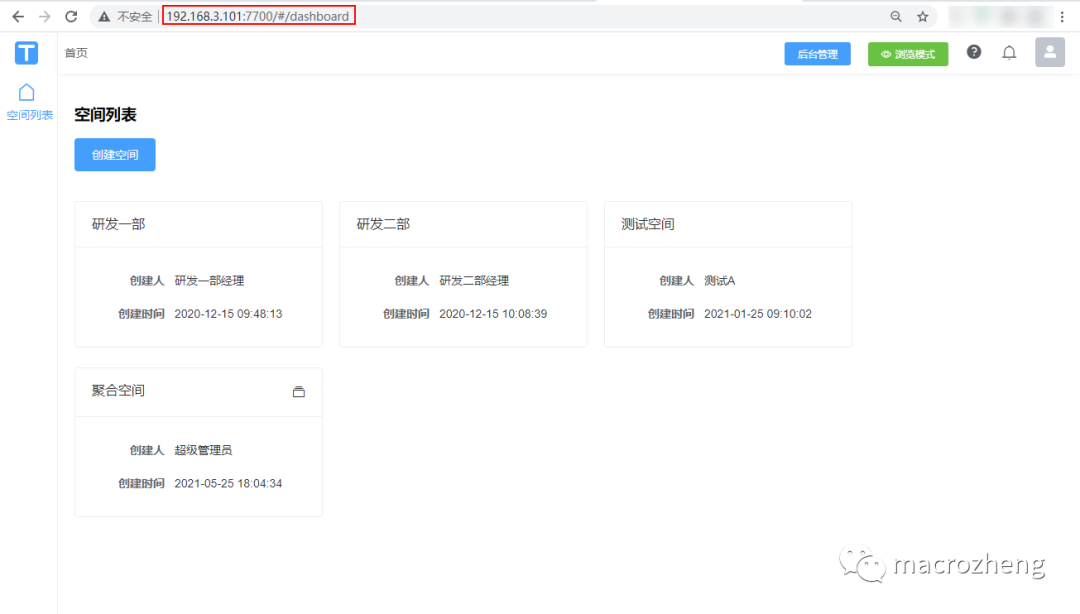This screenshot has height=614, width=1080.
Task: Click the address bar URL text
Action: tap(258, 16)
